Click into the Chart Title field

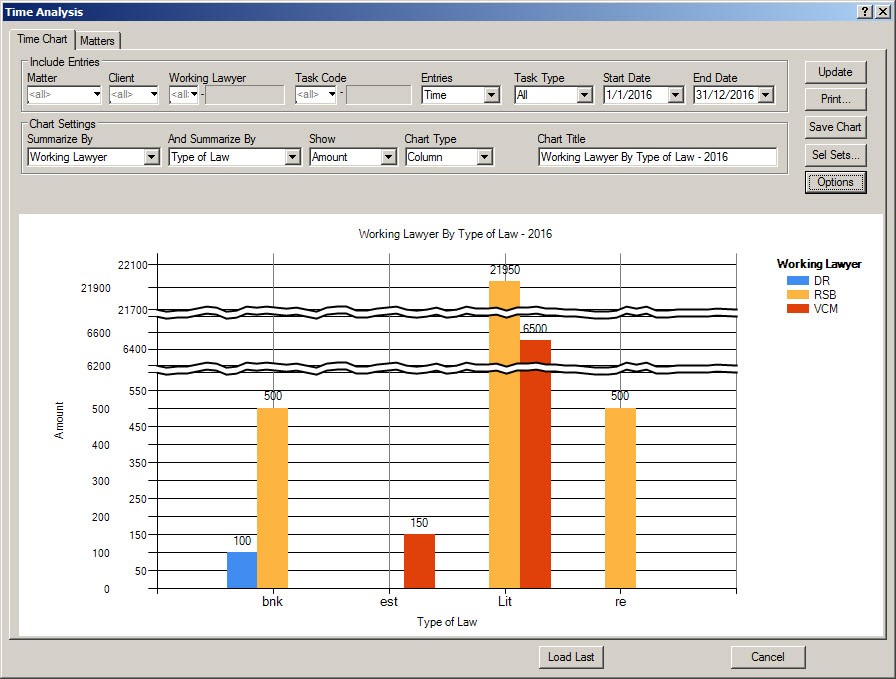click(x=657, y=157)
